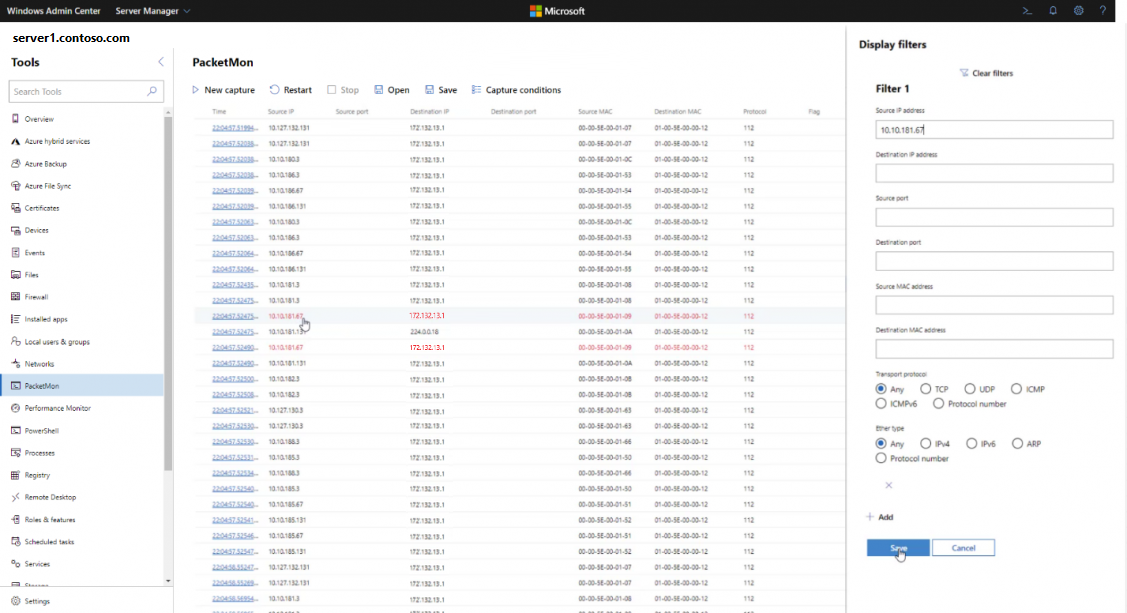Select the TCP transport protocol
The height and width of the screenshot is (613, 1127).
click(926, 389)
